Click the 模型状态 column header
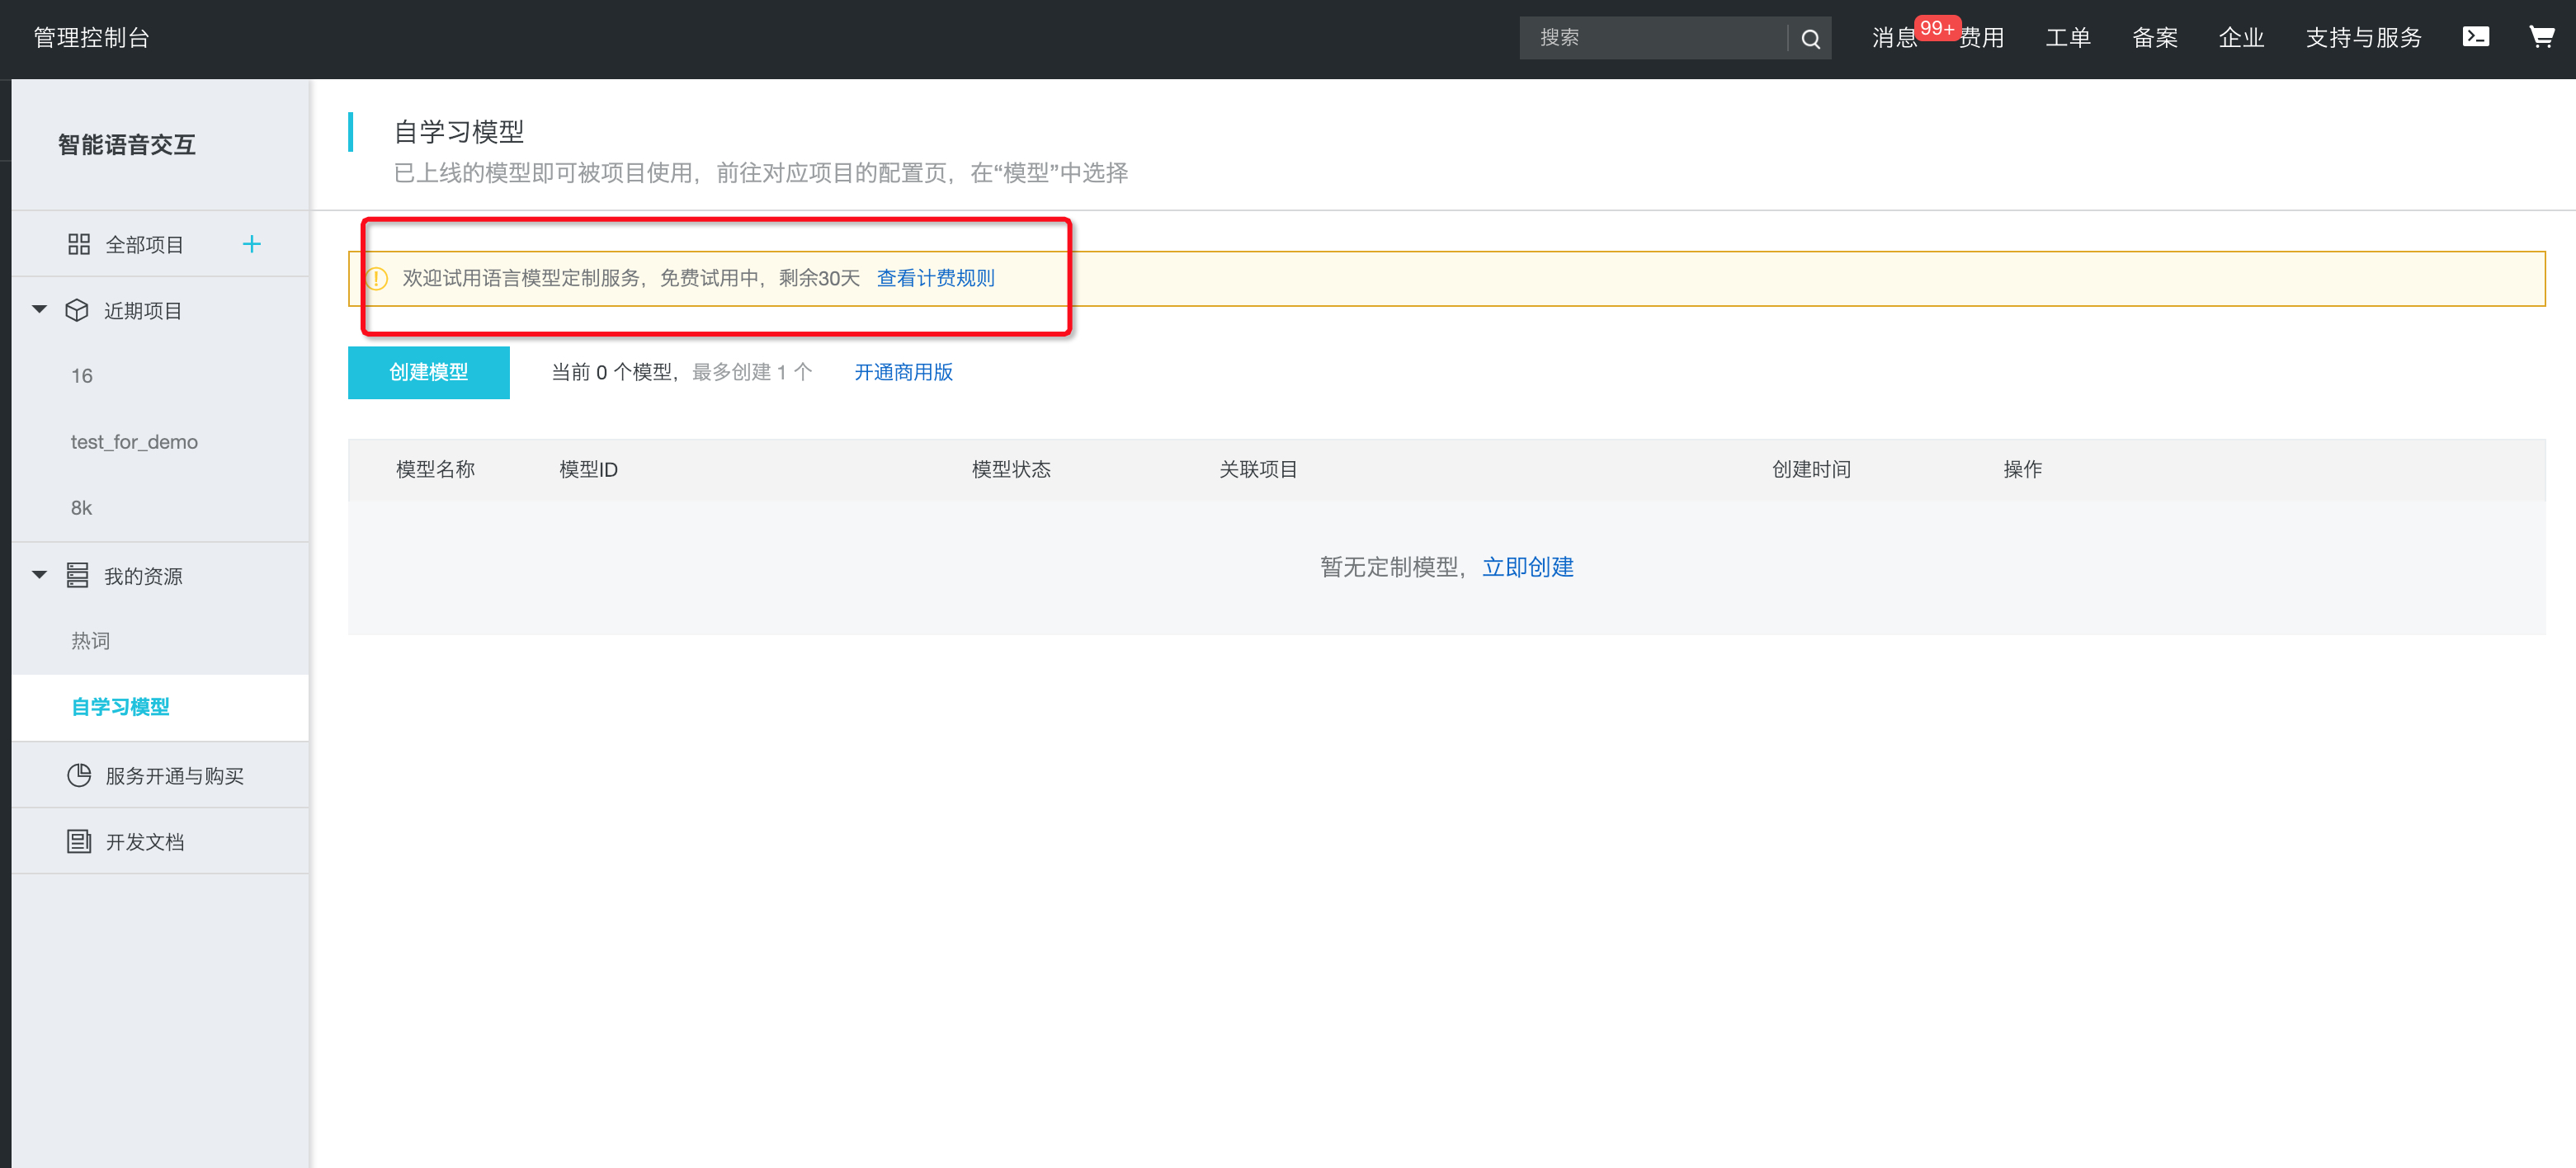This screenshot has width=2576, height=1168. [x=1011, y=469]
